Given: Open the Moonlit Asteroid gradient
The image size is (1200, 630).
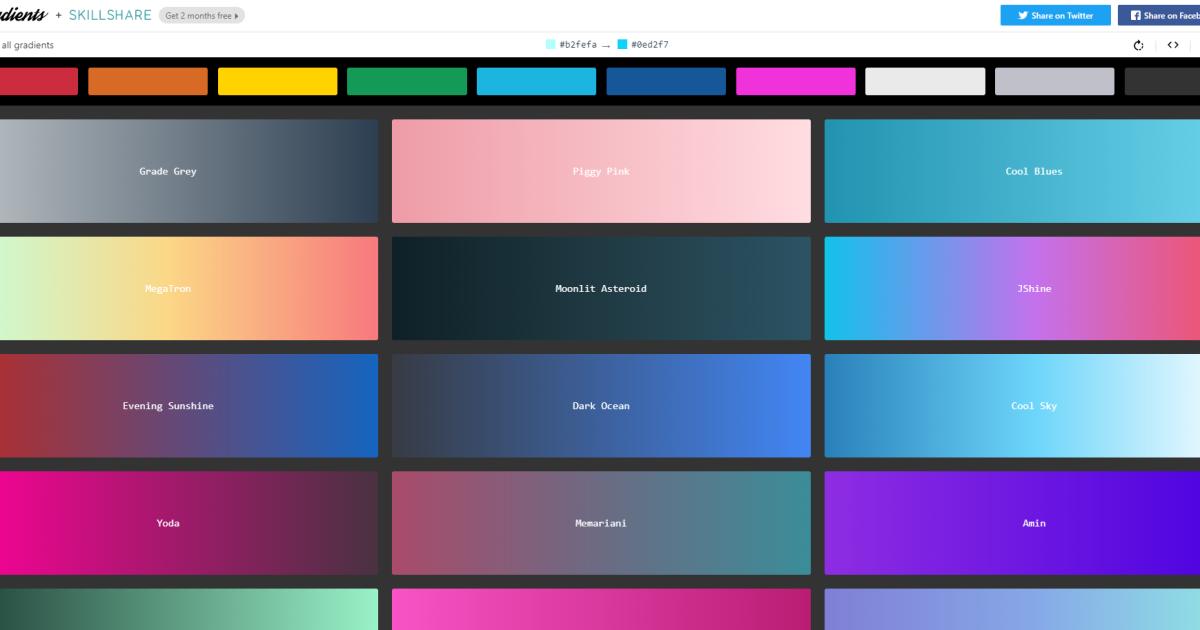Looking at the screenshot, I should (601, 288).
